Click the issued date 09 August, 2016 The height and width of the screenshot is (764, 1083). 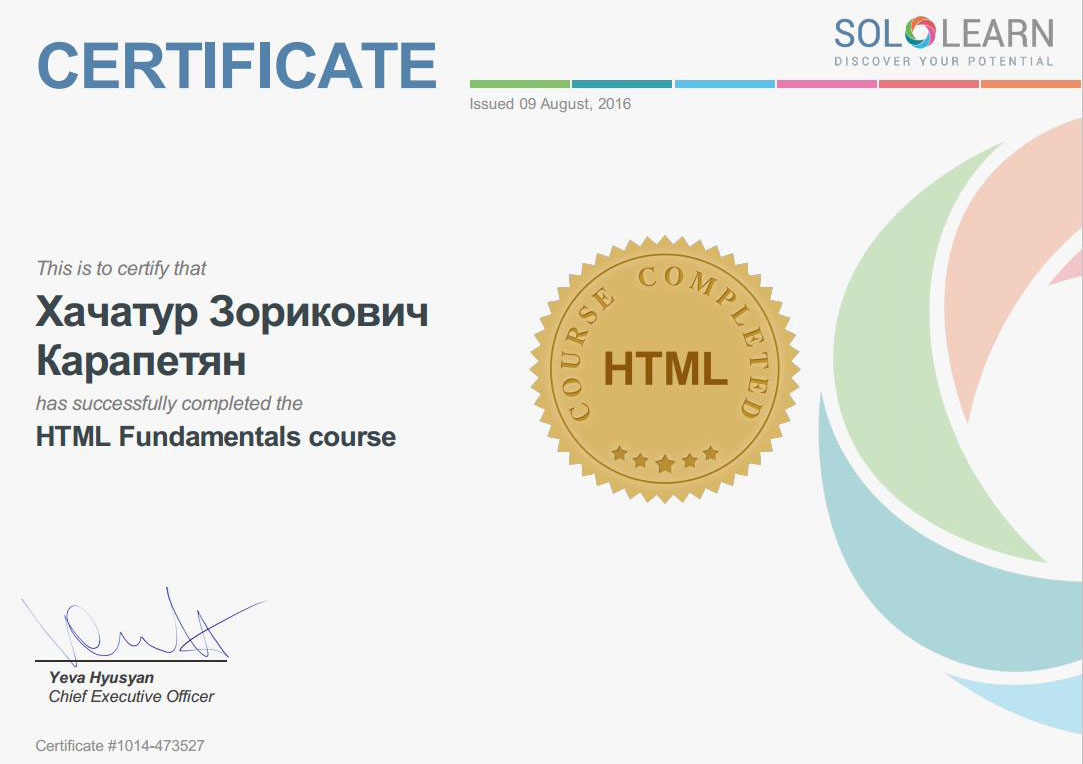click(x=550, y=104)
